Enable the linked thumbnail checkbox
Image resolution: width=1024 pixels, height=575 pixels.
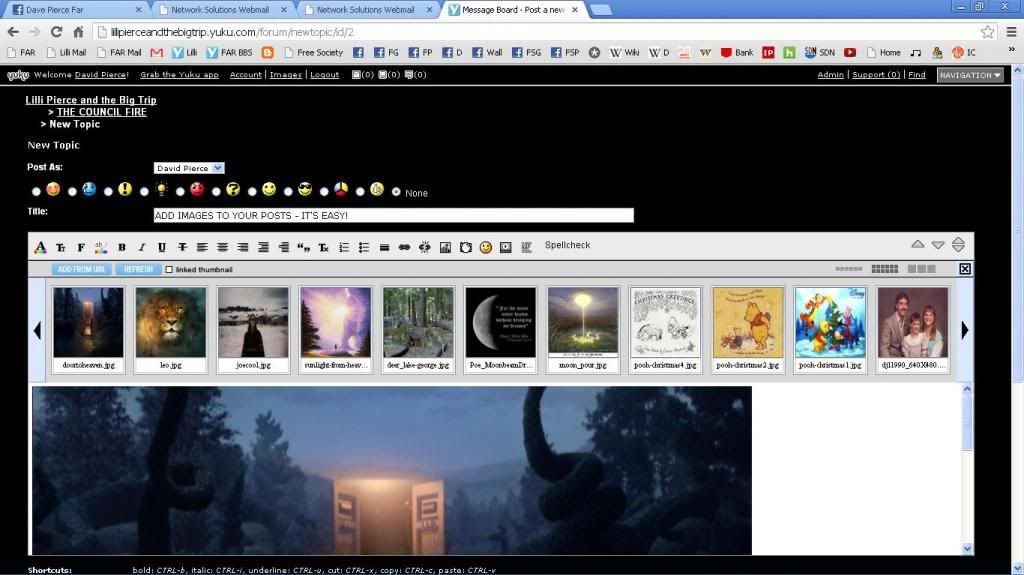pyautogui.click(x=169, y=269)
